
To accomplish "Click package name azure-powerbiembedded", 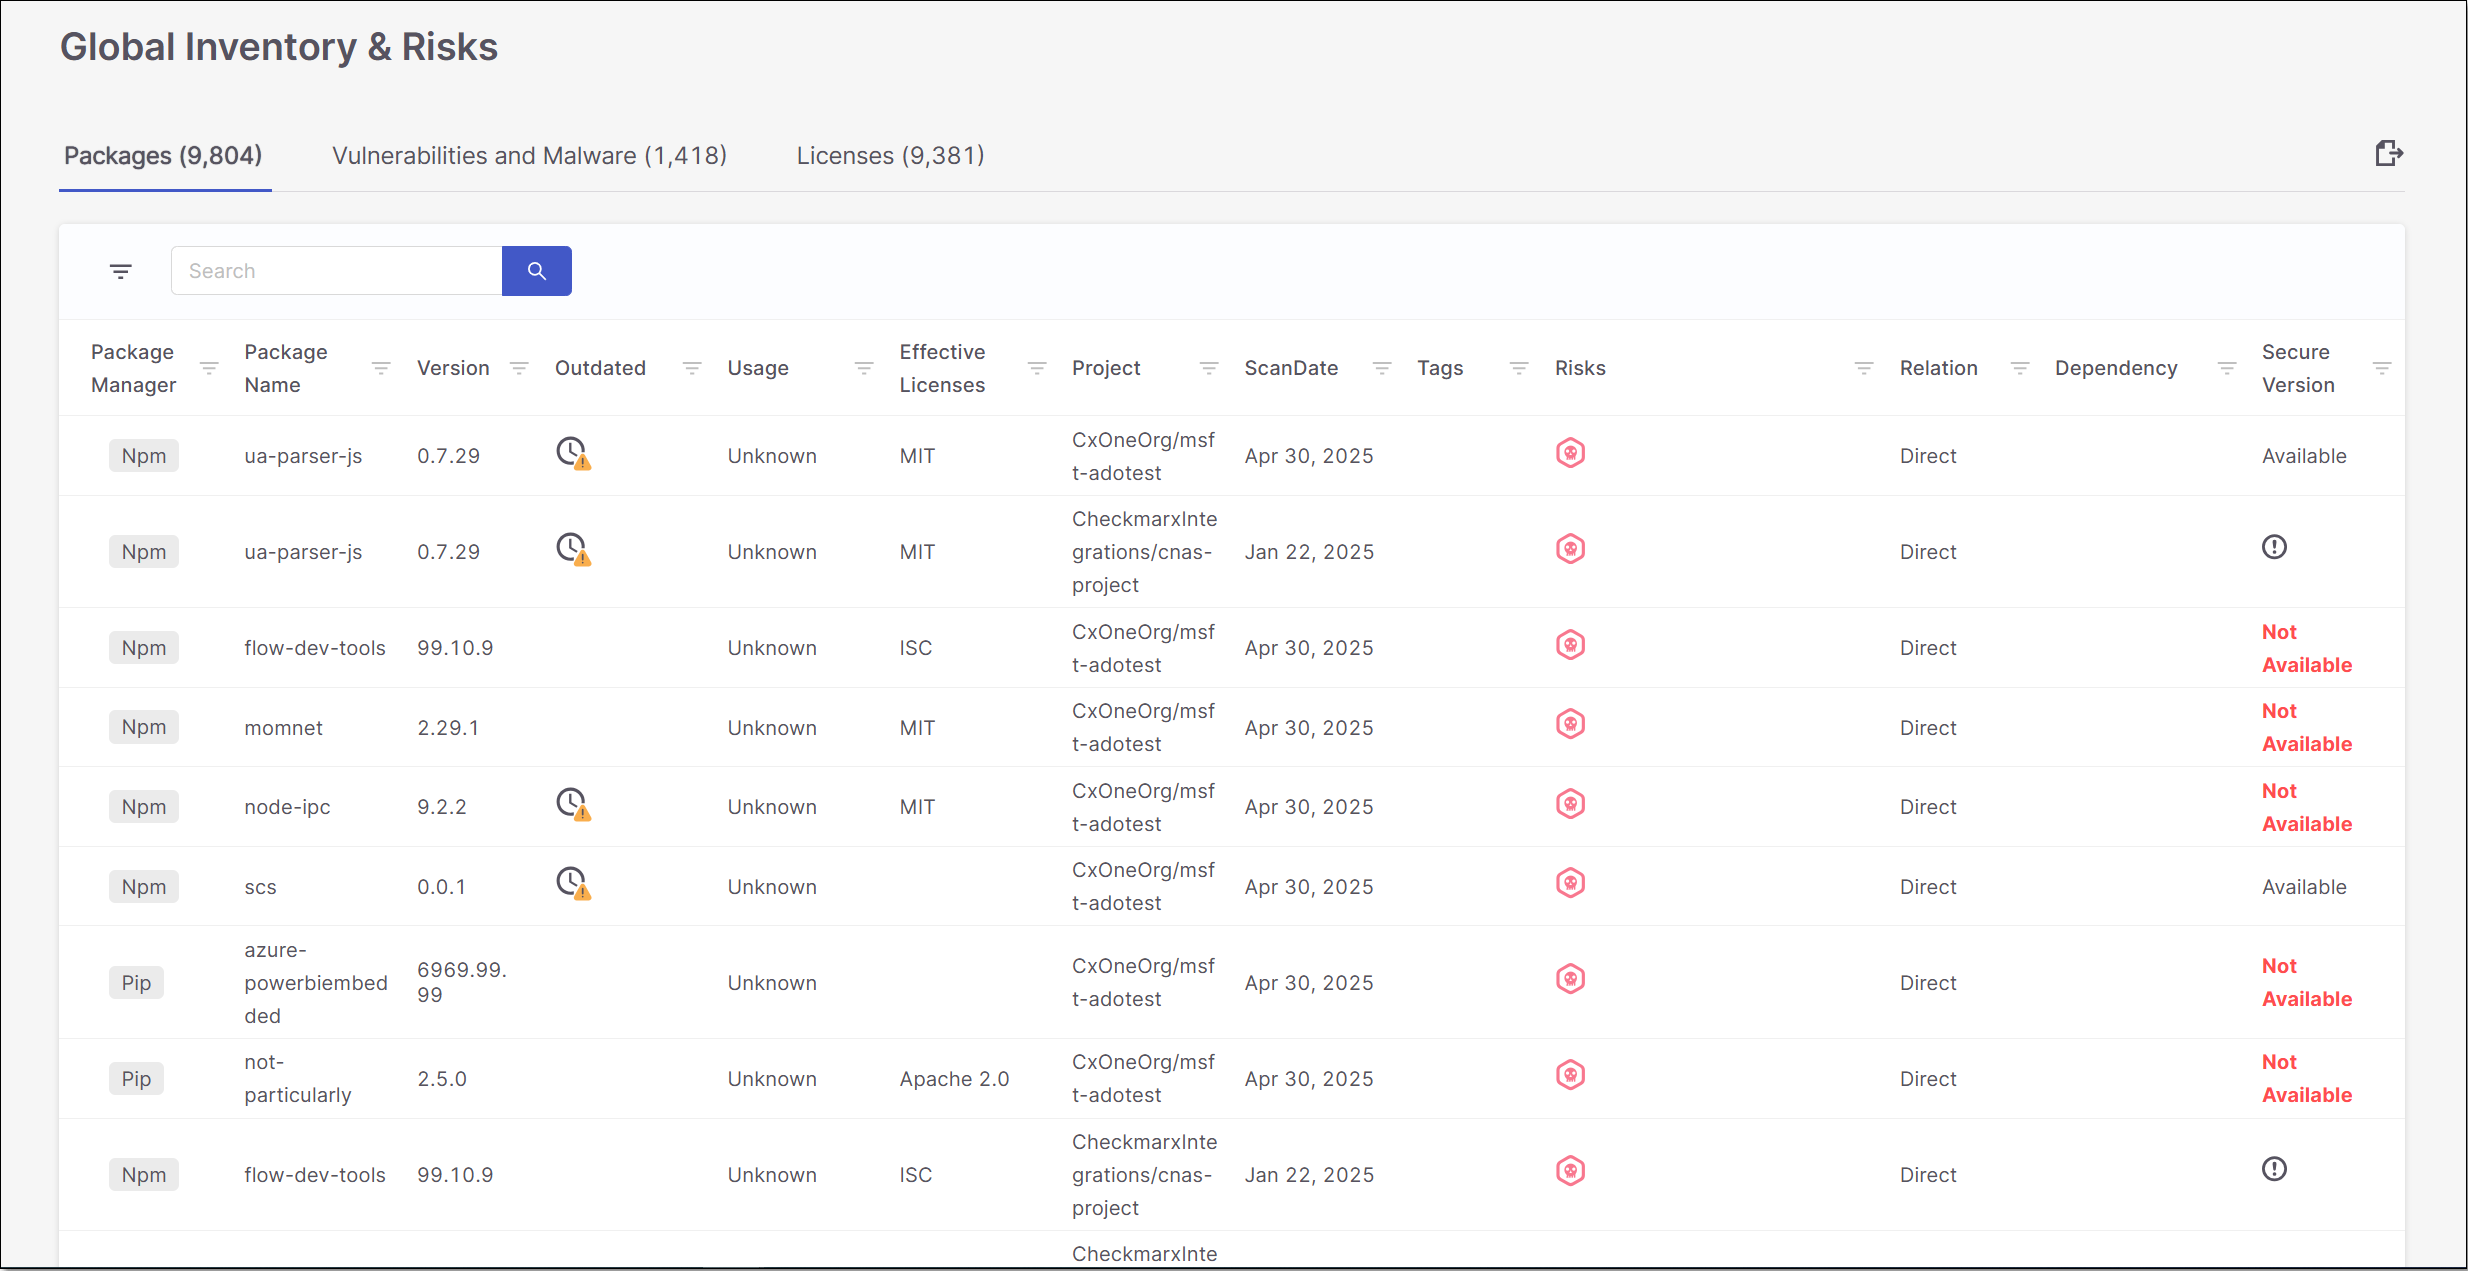I will tap(316, 983).
